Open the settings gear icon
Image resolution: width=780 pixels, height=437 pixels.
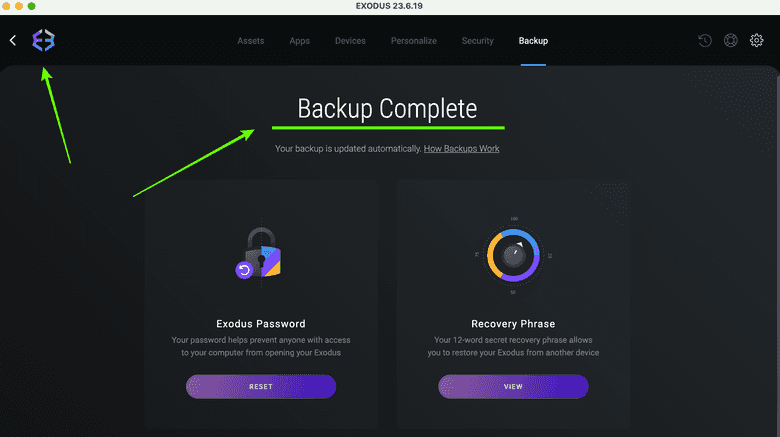tap(757, 41)
